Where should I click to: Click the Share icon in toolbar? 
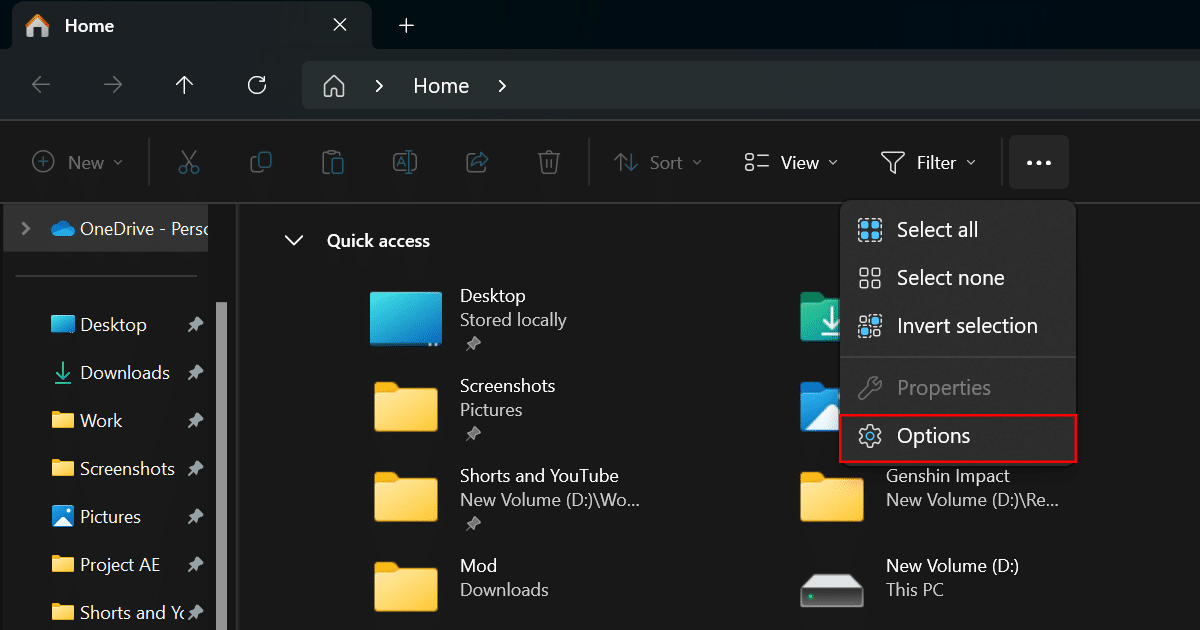(x=477, y=163)
